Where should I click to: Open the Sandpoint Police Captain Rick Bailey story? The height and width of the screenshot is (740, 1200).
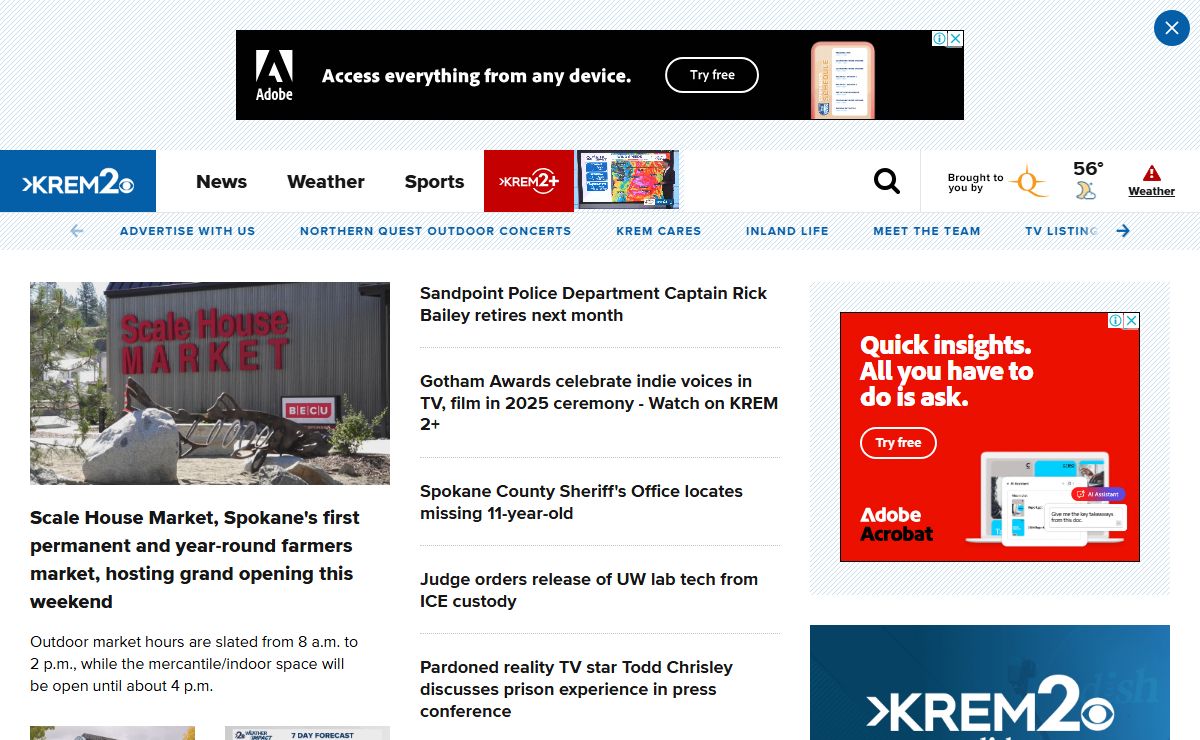(594, 304)
